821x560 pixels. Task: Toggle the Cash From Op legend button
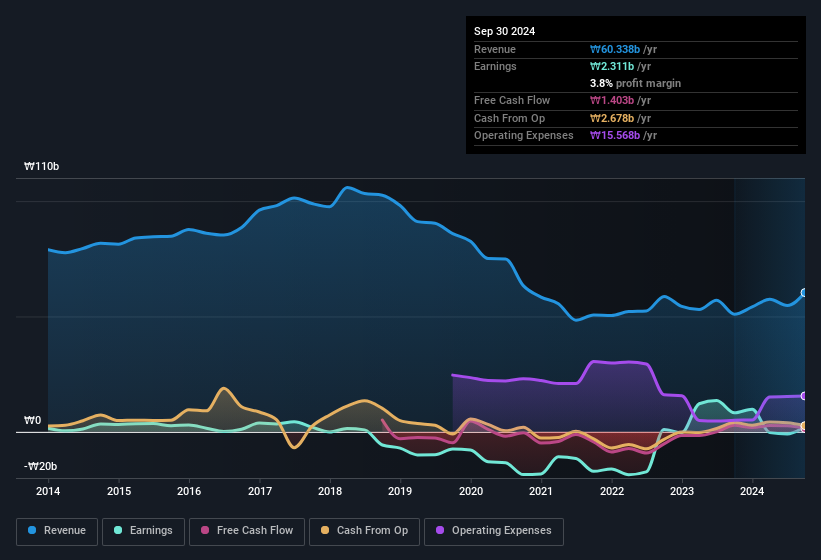[x=364, y=531]
